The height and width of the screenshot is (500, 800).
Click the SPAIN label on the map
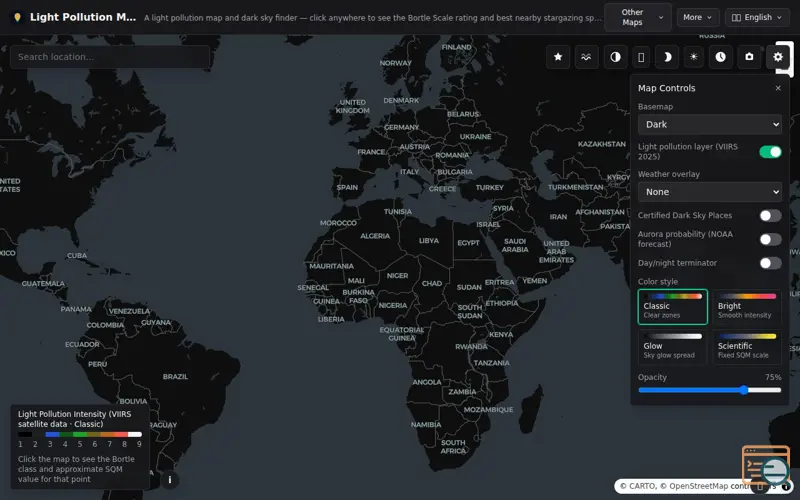tap(347, 187)
